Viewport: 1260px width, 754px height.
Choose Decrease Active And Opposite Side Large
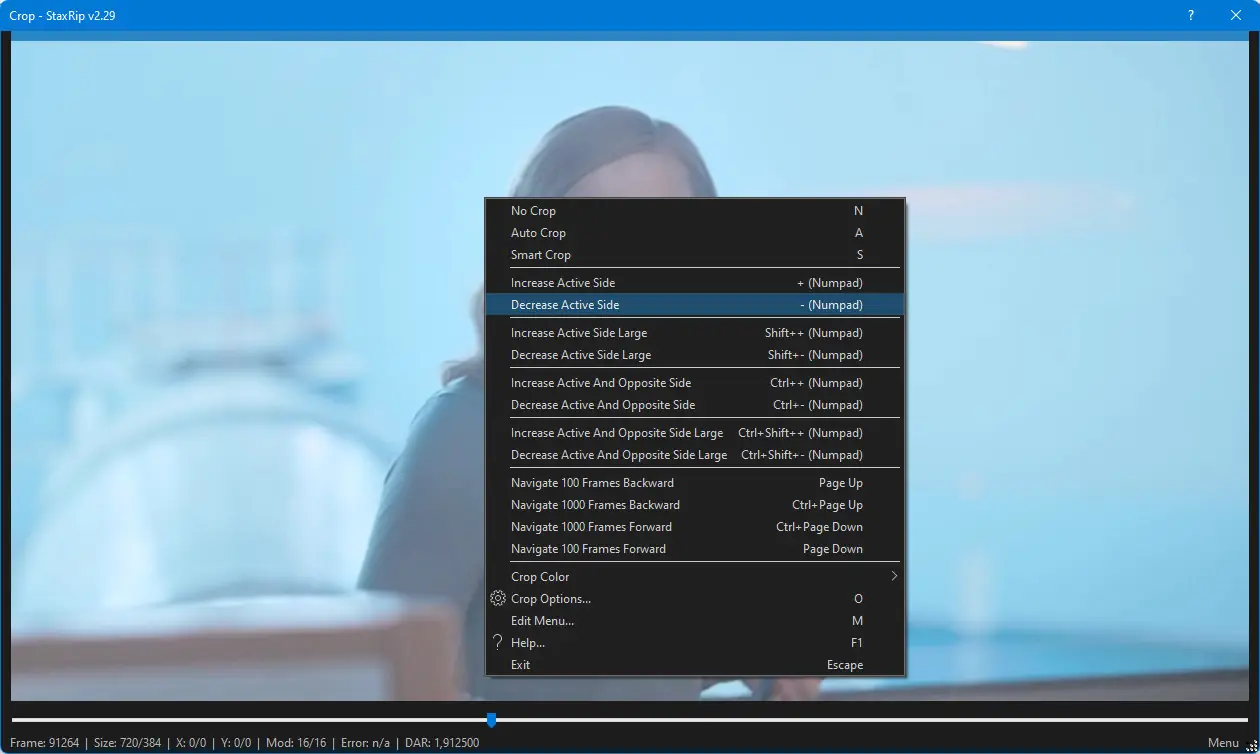click(x=695, y=455)
